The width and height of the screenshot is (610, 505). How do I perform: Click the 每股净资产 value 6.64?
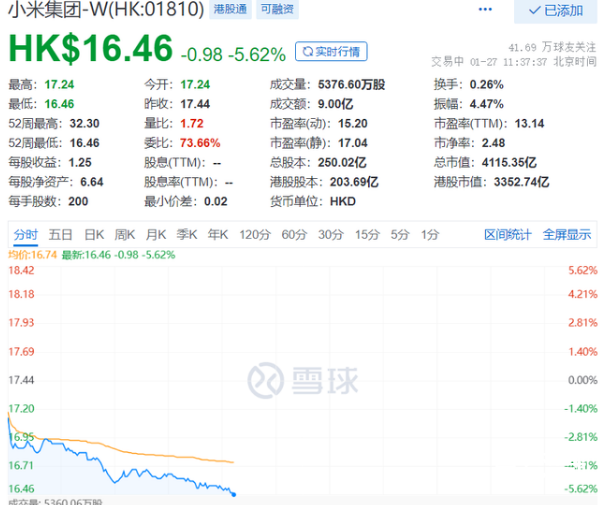click(x=92, y=182)
